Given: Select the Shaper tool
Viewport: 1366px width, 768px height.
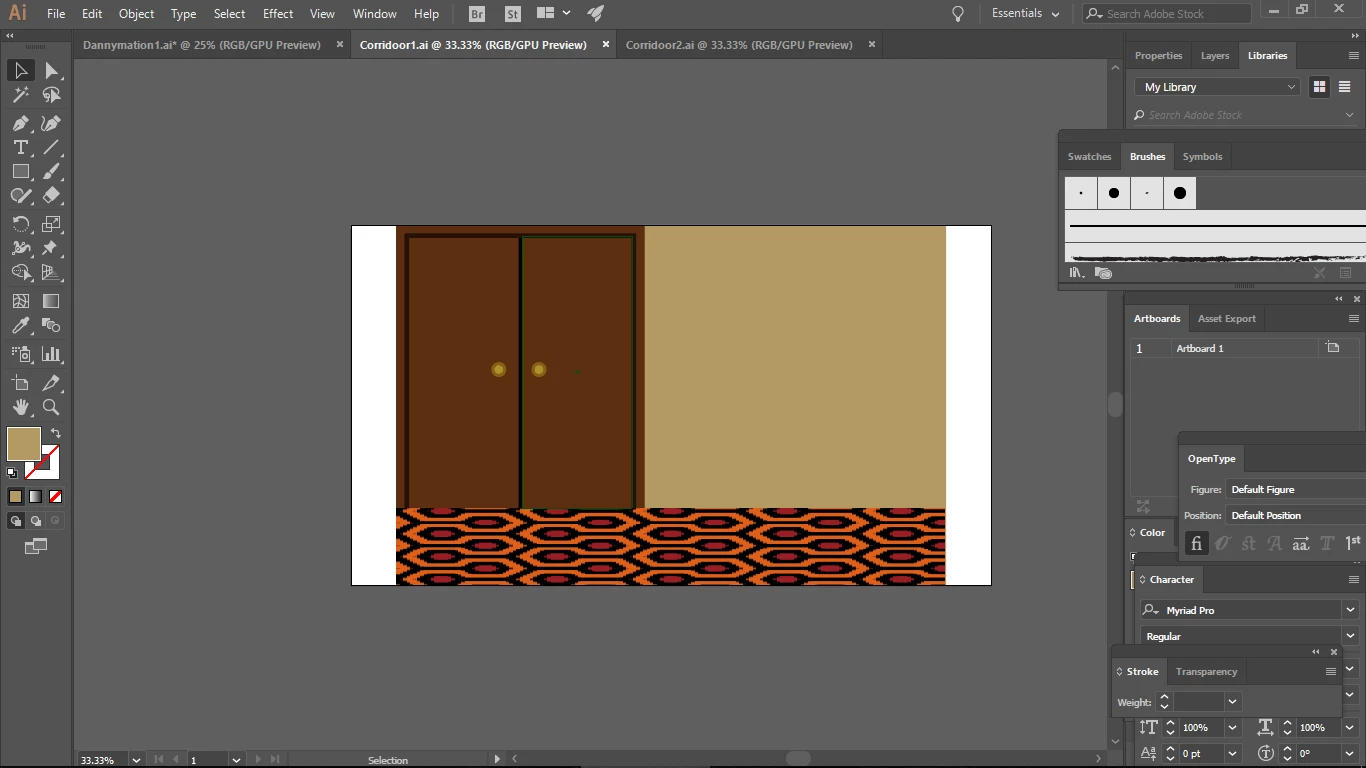Looking at the screenshot, I should point(20,196).
